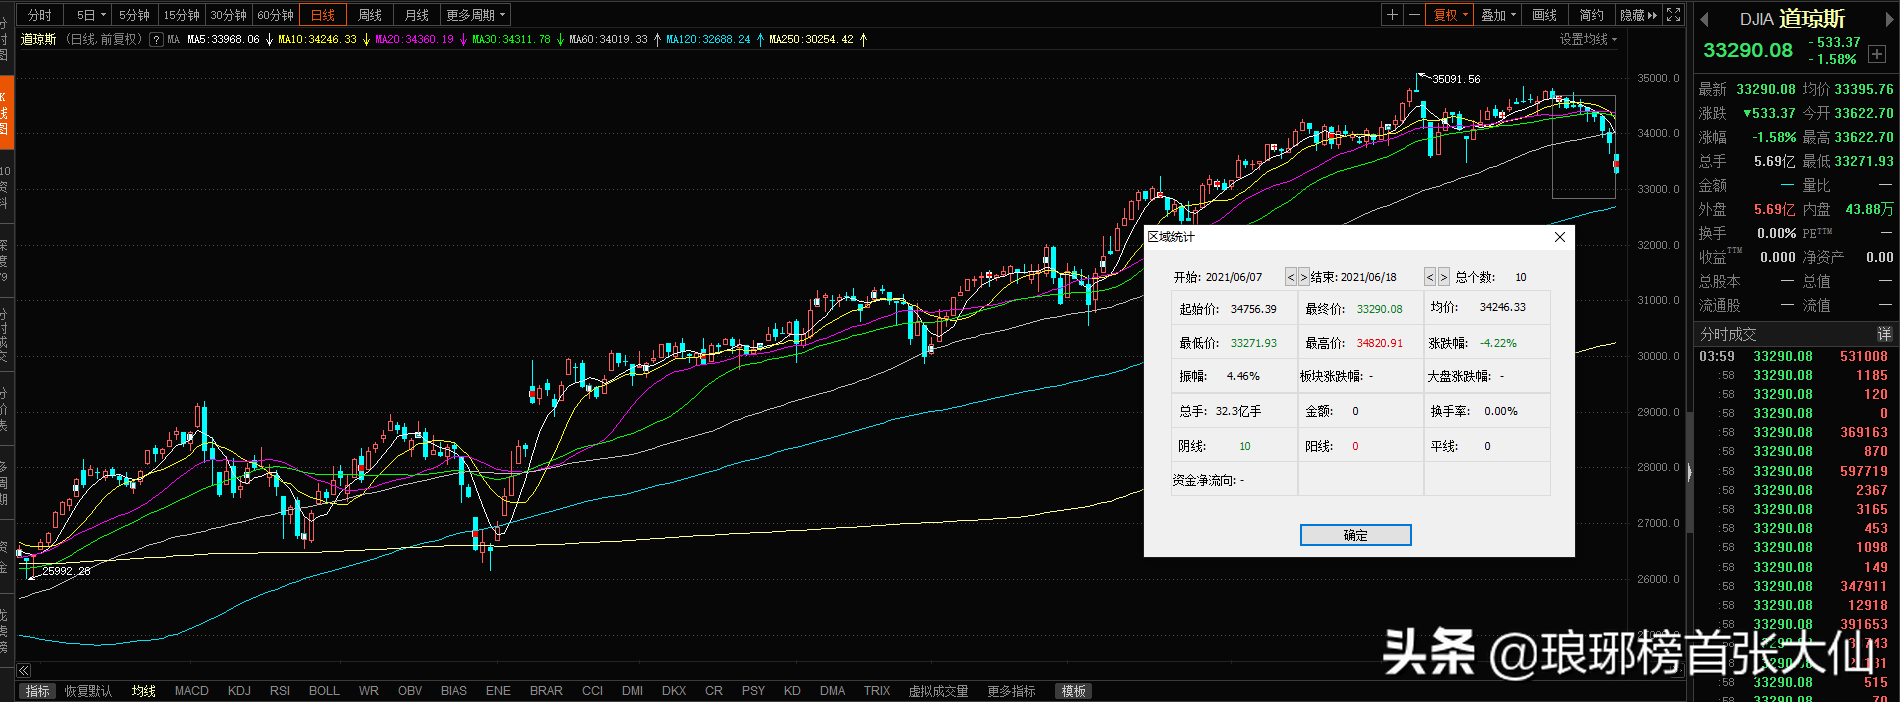Click the MA250:30254.42 legend value
1900x702 pixels.
pos(811,40)
